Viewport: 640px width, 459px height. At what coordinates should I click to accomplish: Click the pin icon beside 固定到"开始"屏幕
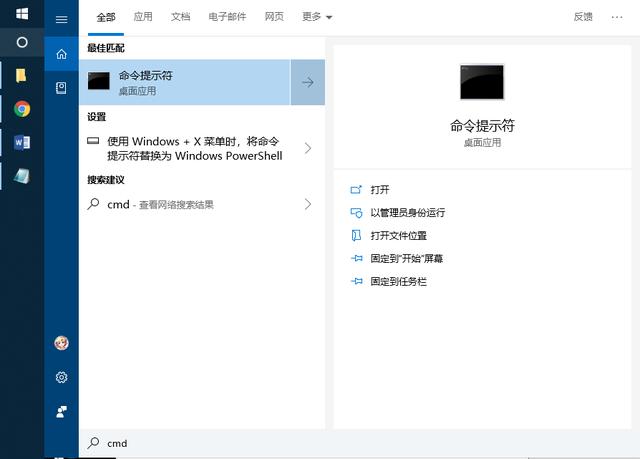pyautogui.click(x=356, y=258)
